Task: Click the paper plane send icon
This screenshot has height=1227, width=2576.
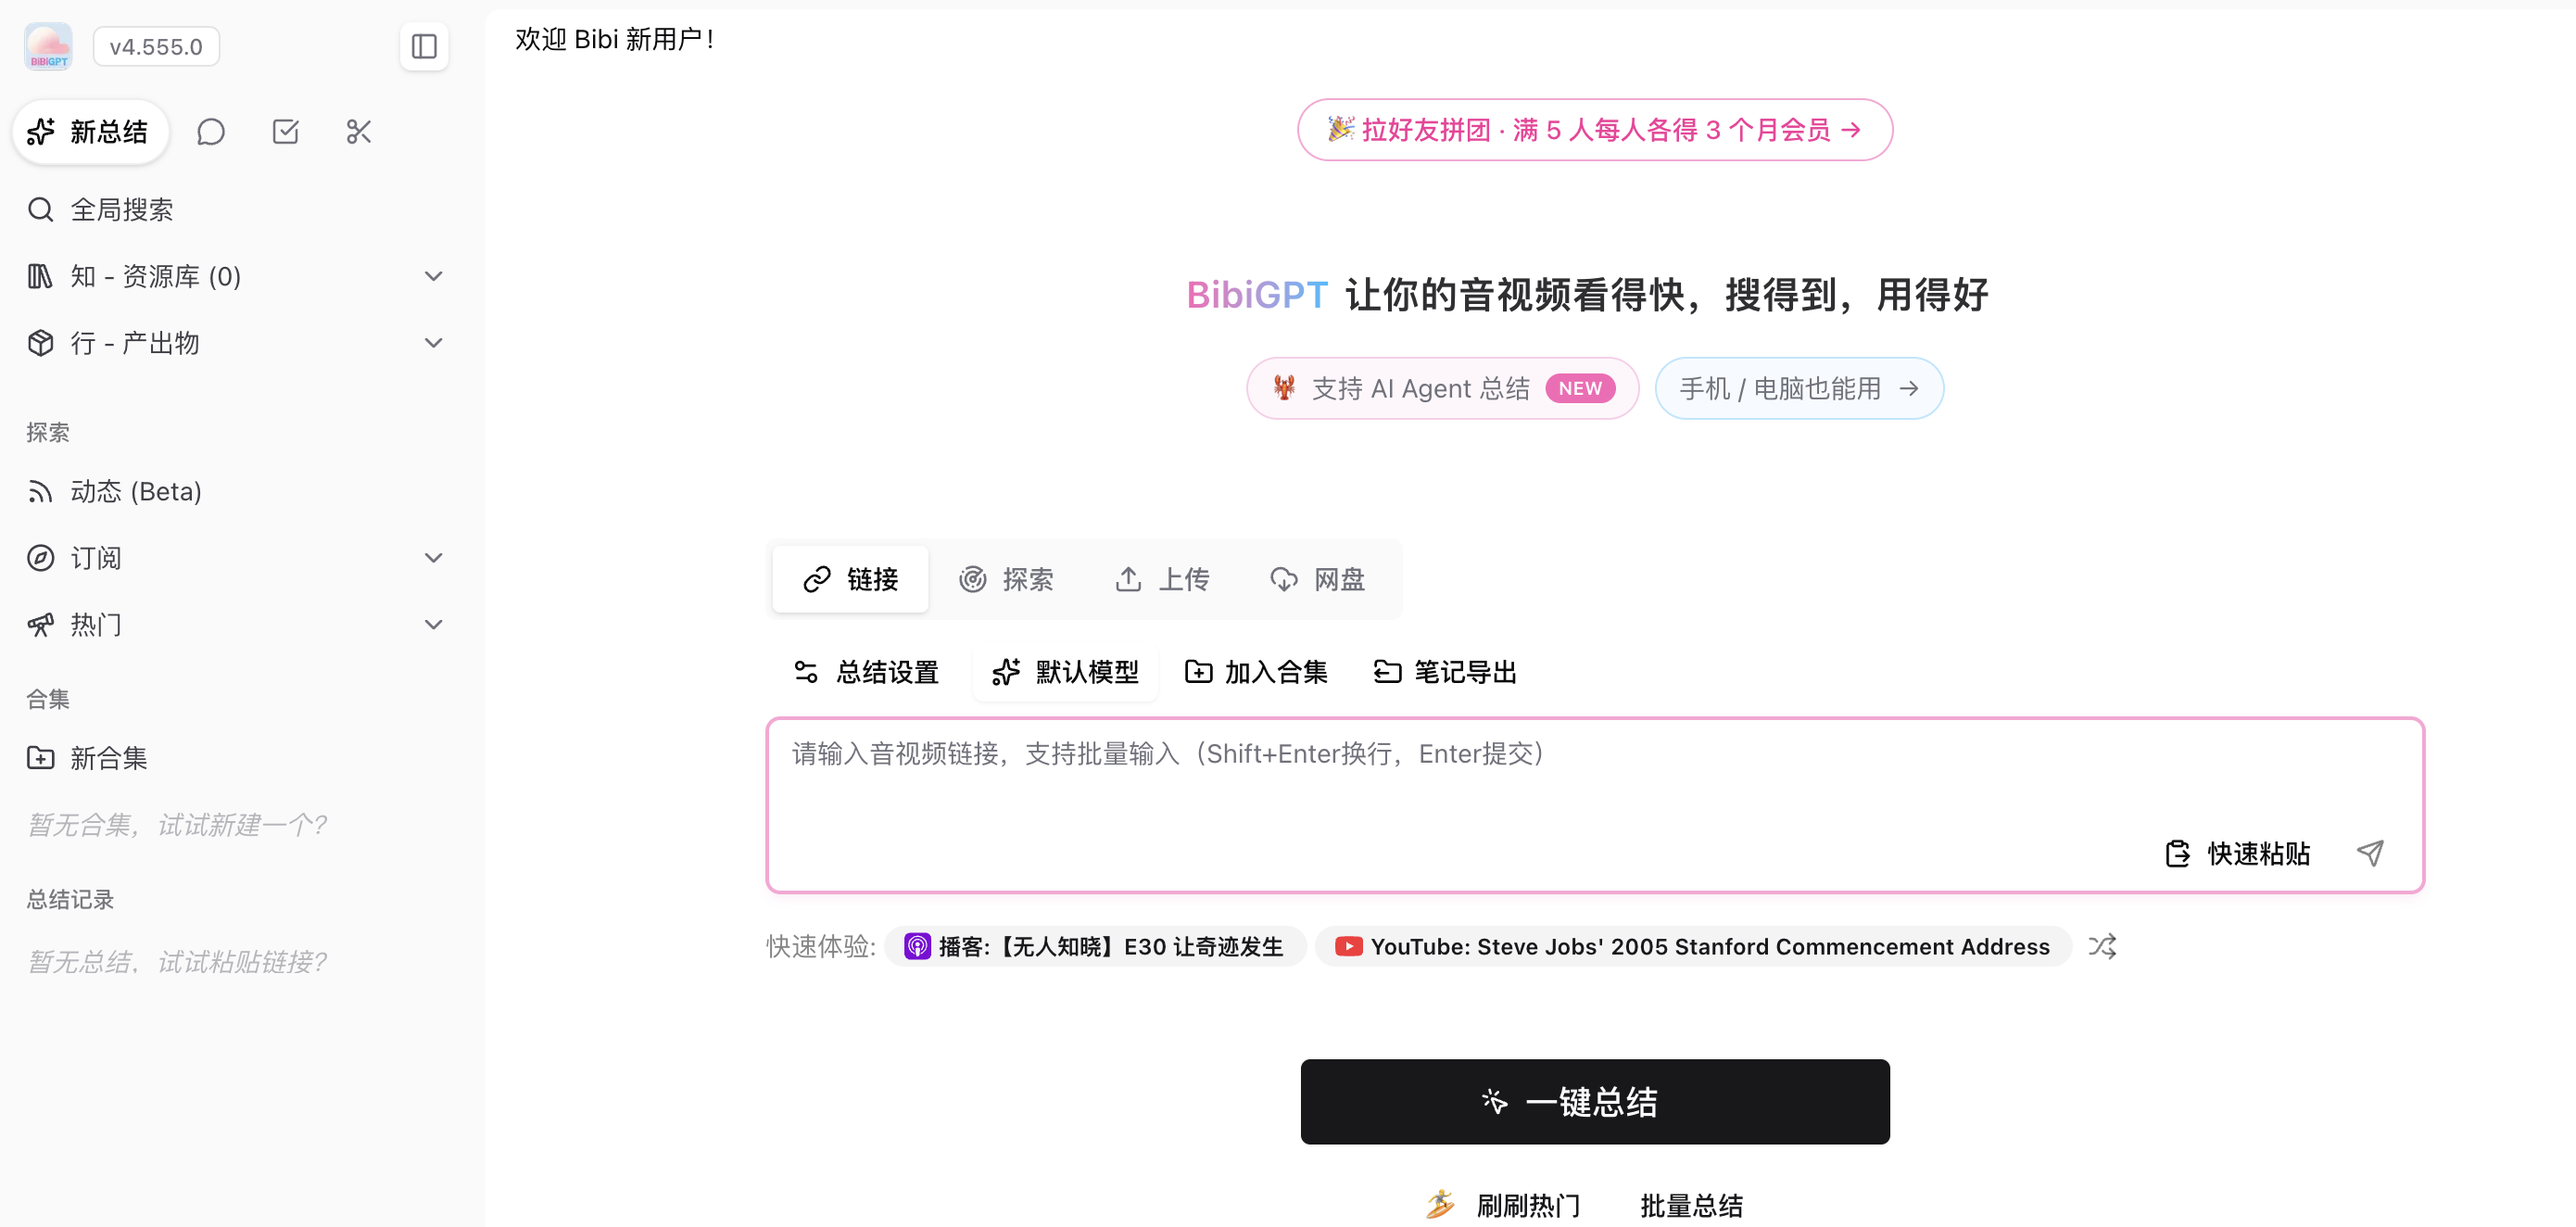Action: pyautogui.click(x=2370, y=853)
